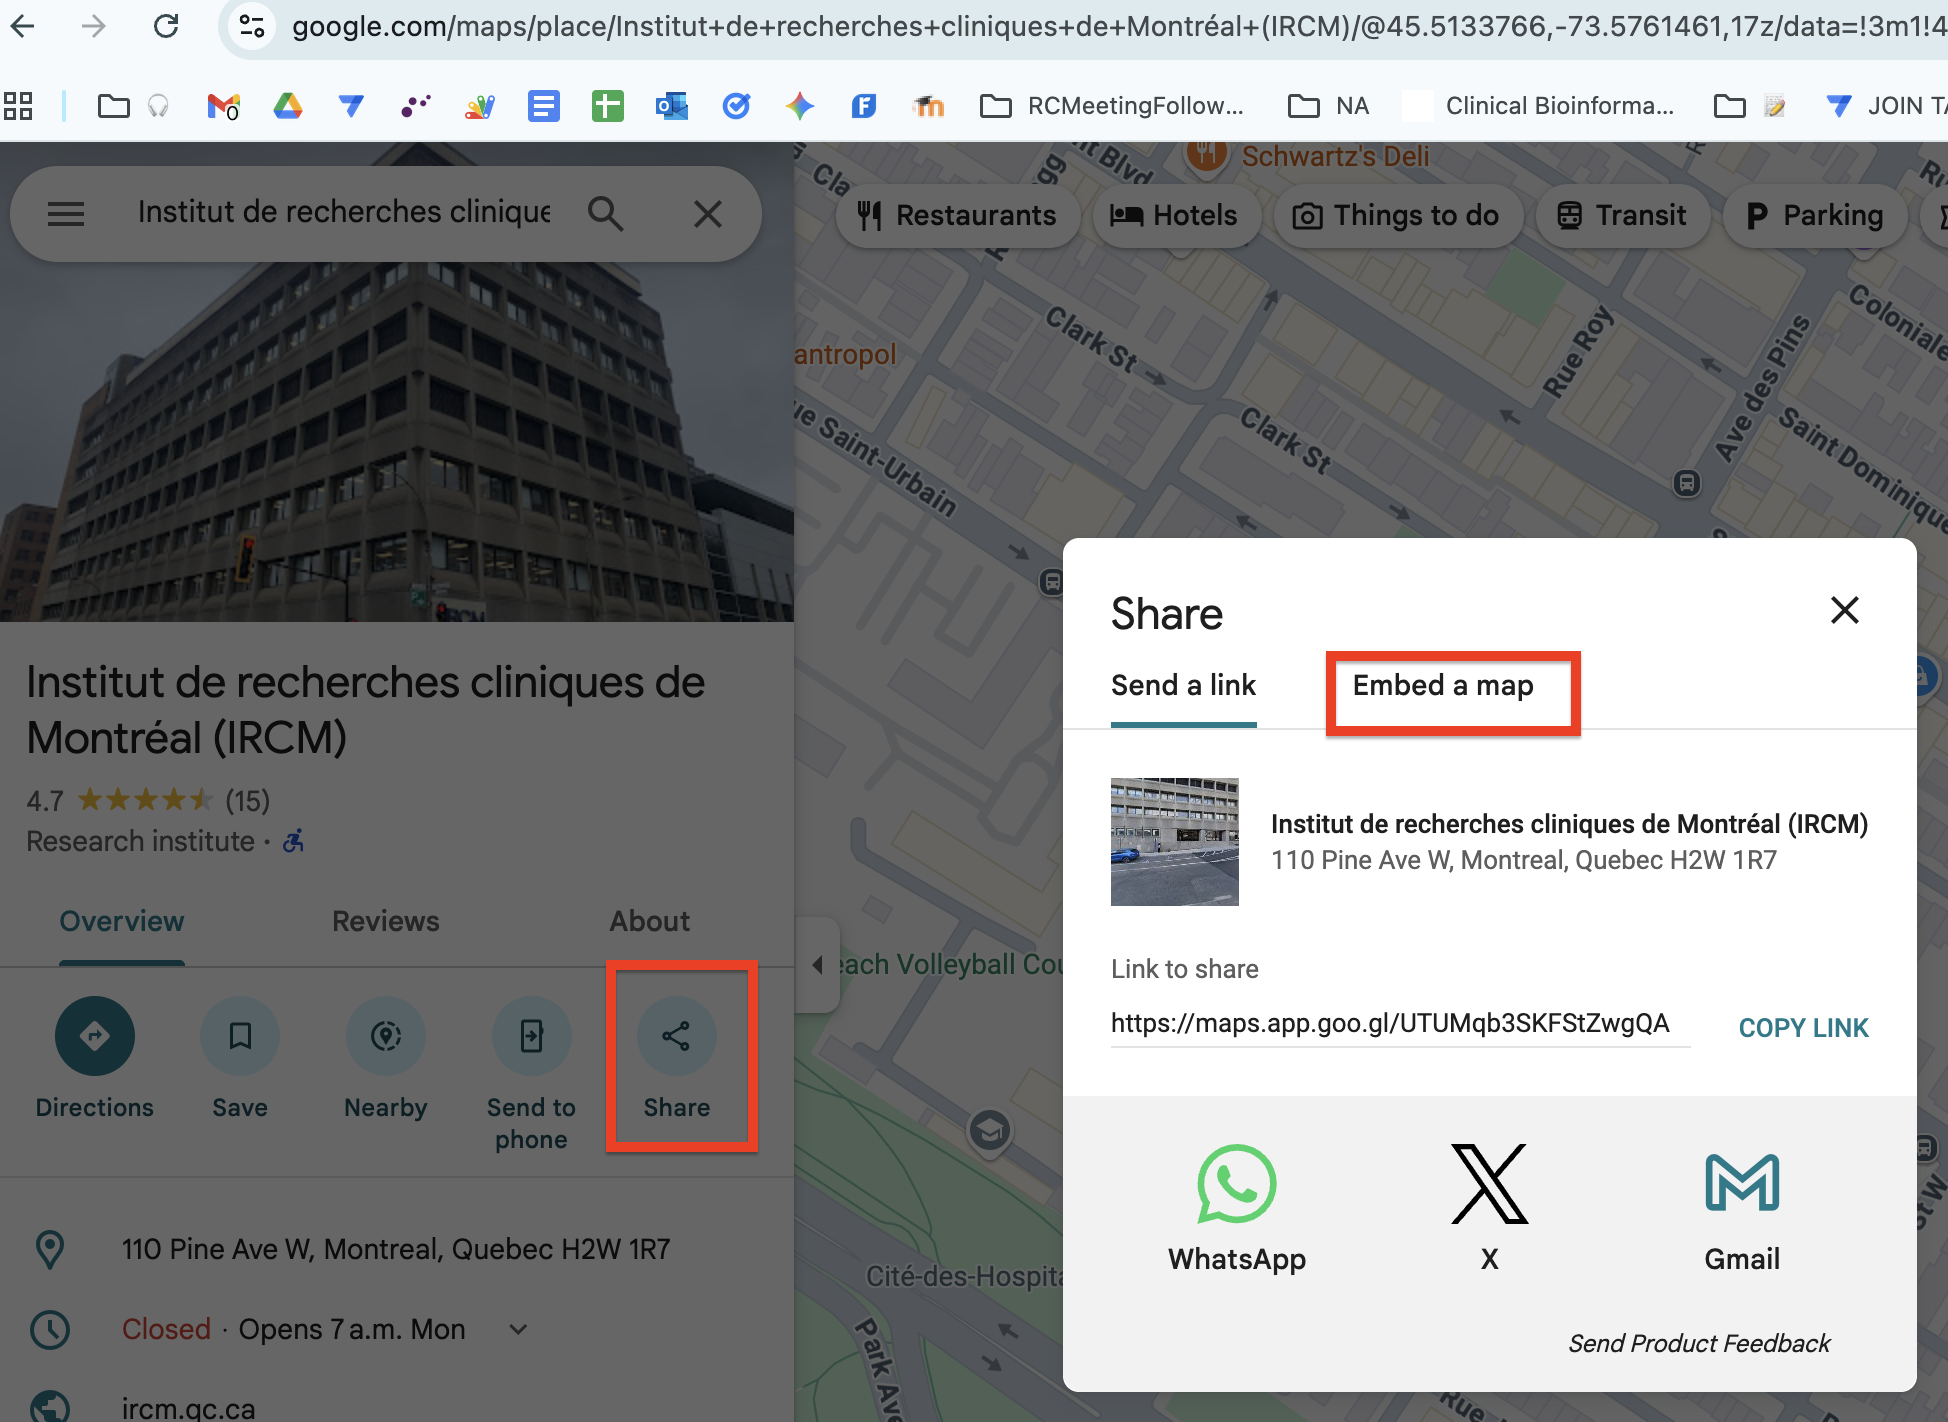Visit the ircm.qc.ca website link
1948x1422 pixels.
pyautogui.click(x=185, y=1407)
